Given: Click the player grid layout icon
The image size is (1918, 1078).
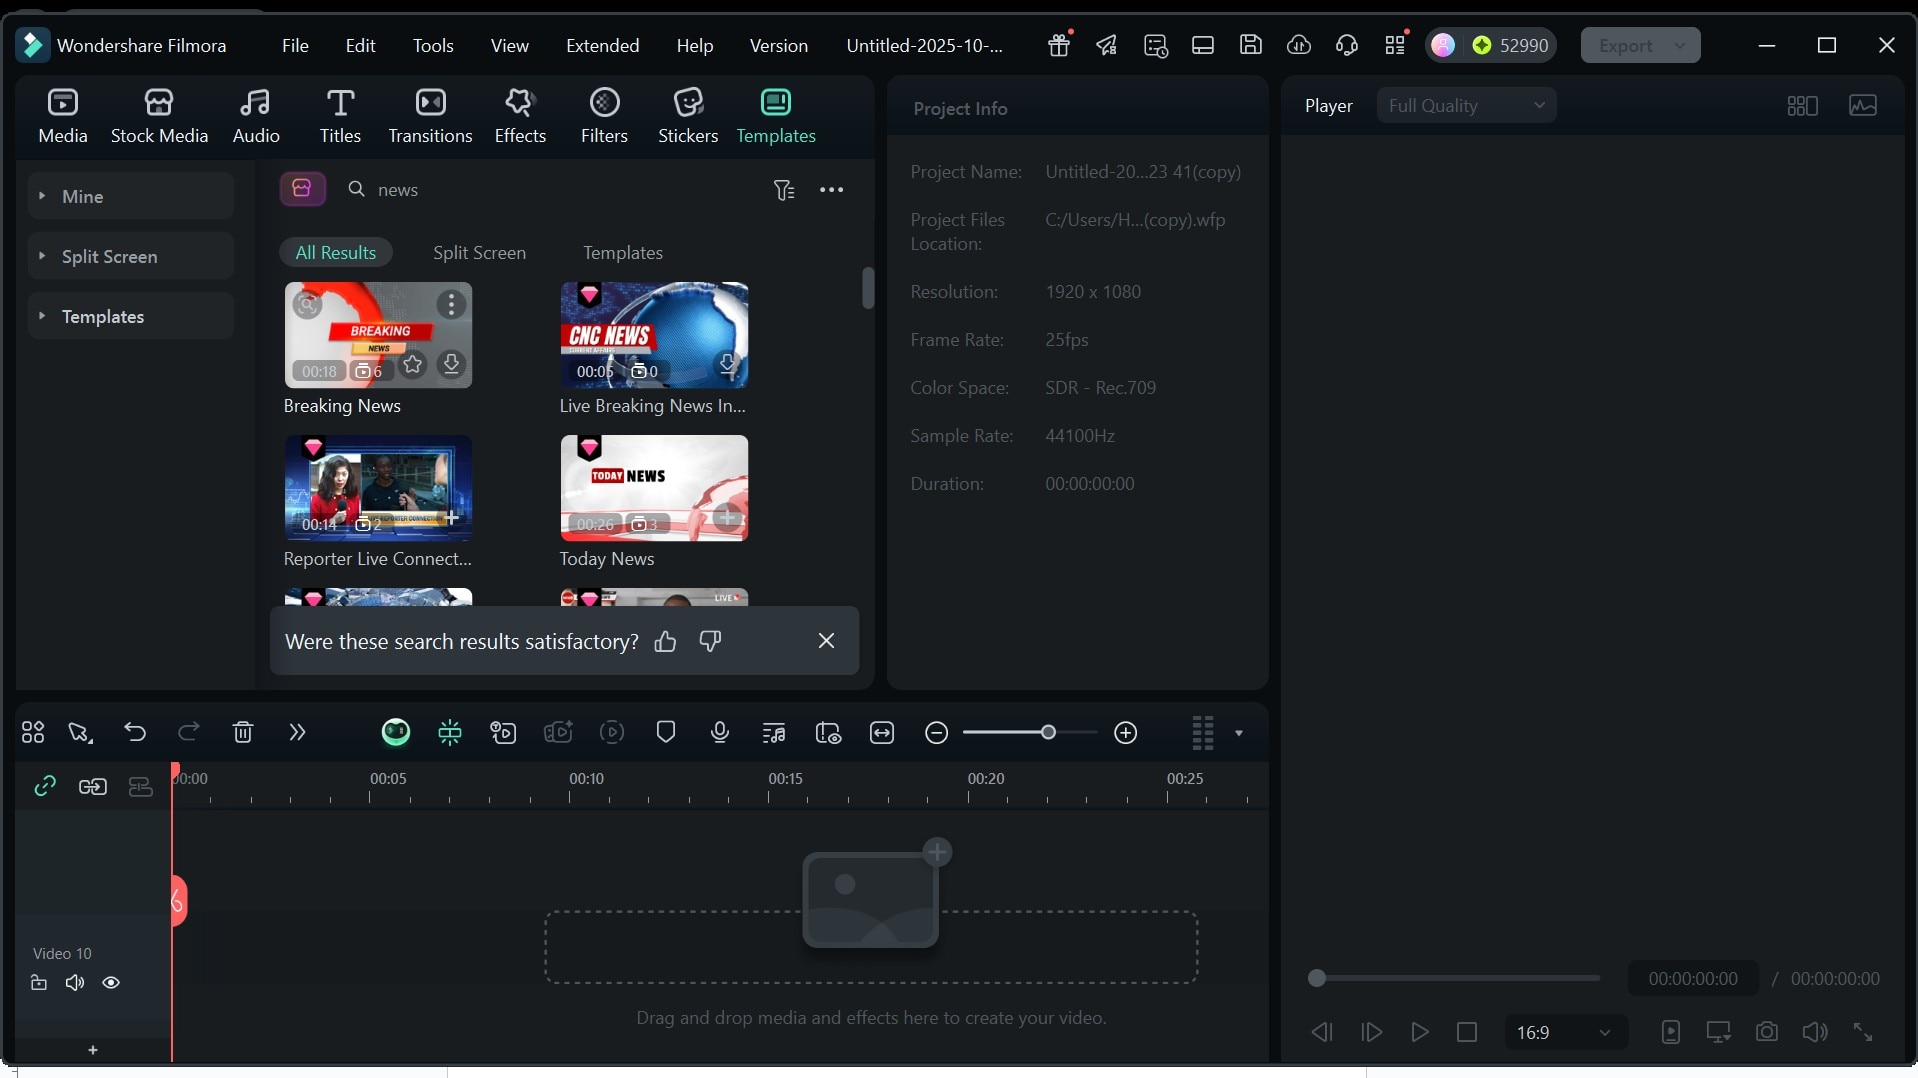Looking at the screenshot, I should pos(1802,105).
